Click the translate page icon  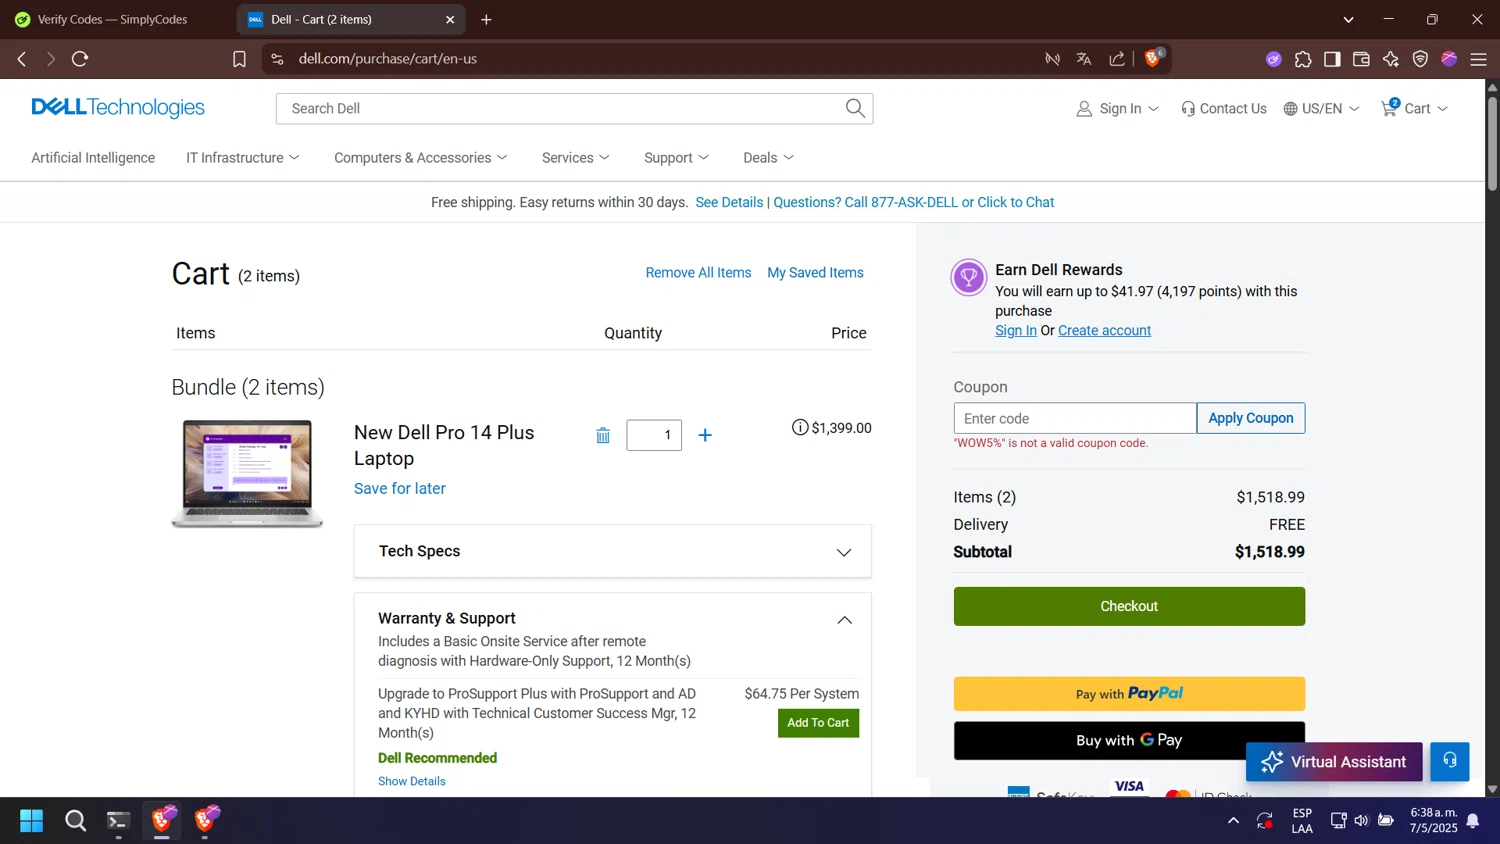tap(1084, 59)
